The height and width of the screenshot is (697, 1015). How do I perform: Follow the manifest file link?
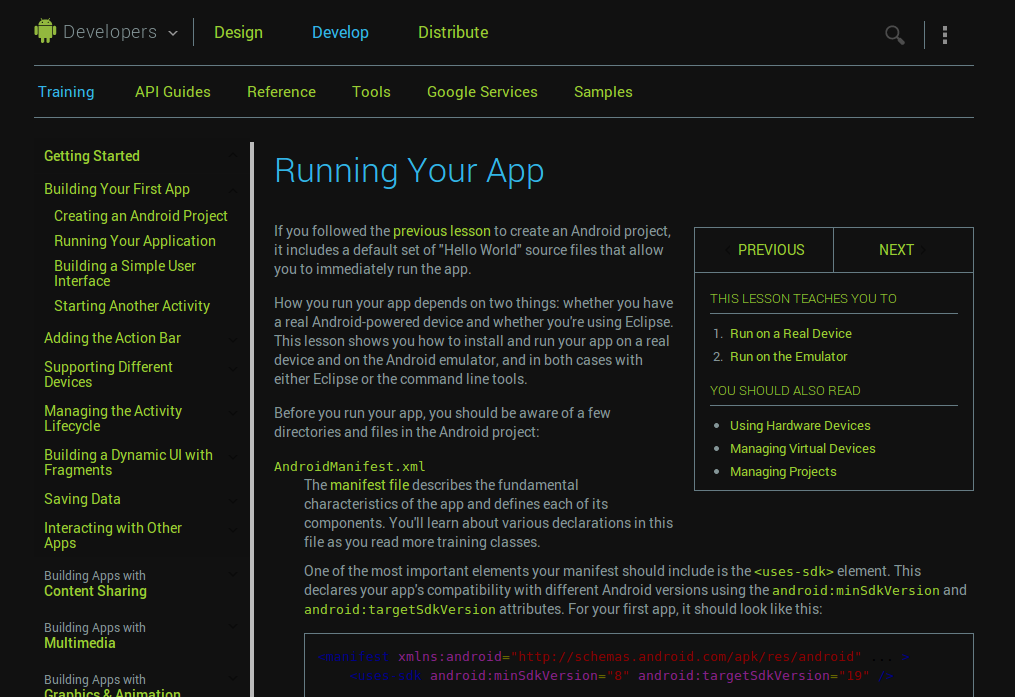click(370, 485)
